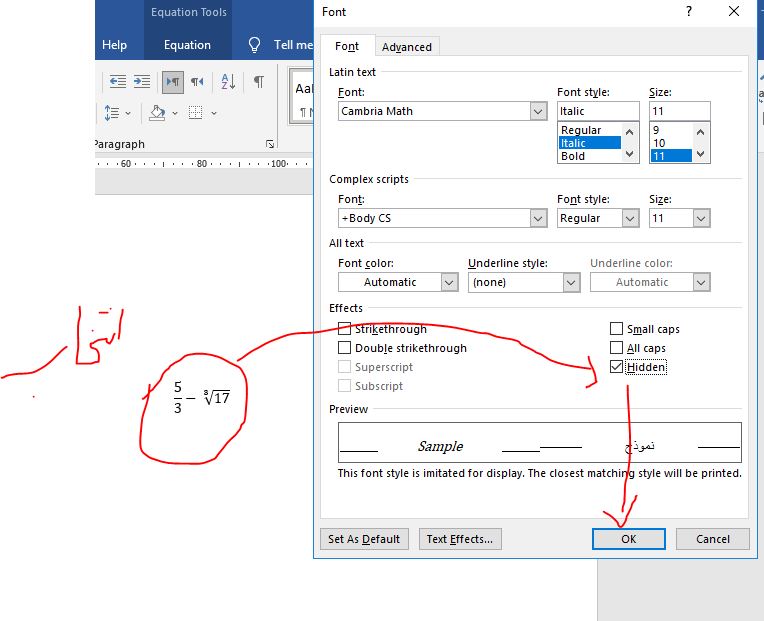Click the Tell me lightbulb icon
This screenshot has width=764, height=621.
coord(254,45)
